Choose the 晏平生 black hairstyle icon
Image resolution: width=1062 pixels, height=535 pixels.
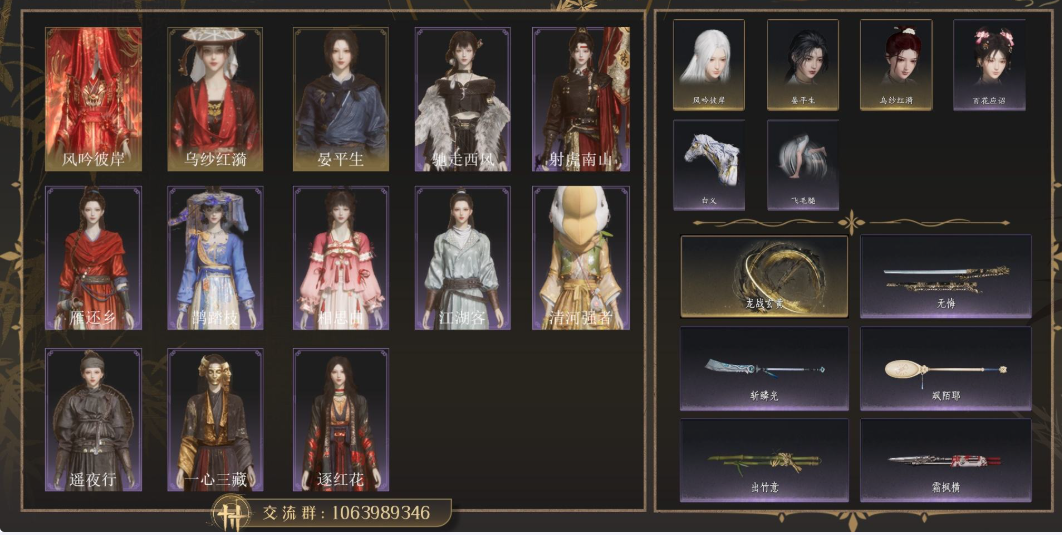(x=803, y=64)
